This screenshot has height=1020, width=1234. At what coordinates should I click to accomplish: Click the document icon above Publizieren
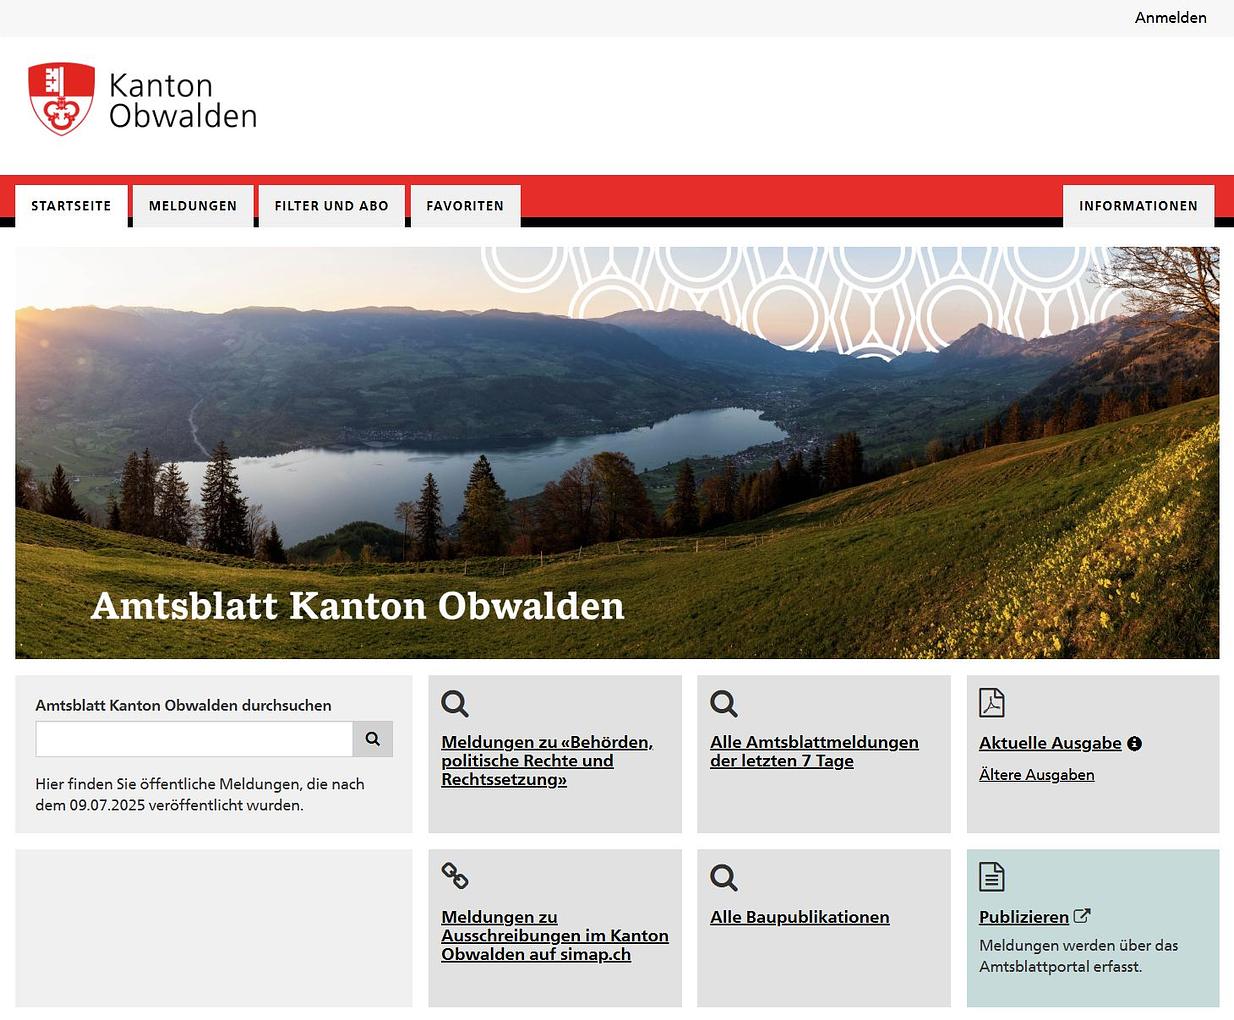tap(991, 877)
